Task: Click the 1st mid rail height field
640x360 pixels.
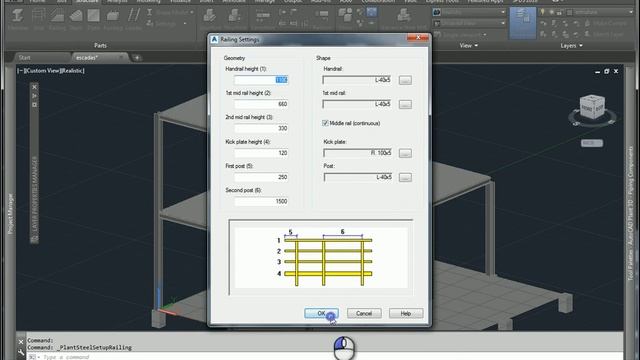Action: tap(261, 104)
